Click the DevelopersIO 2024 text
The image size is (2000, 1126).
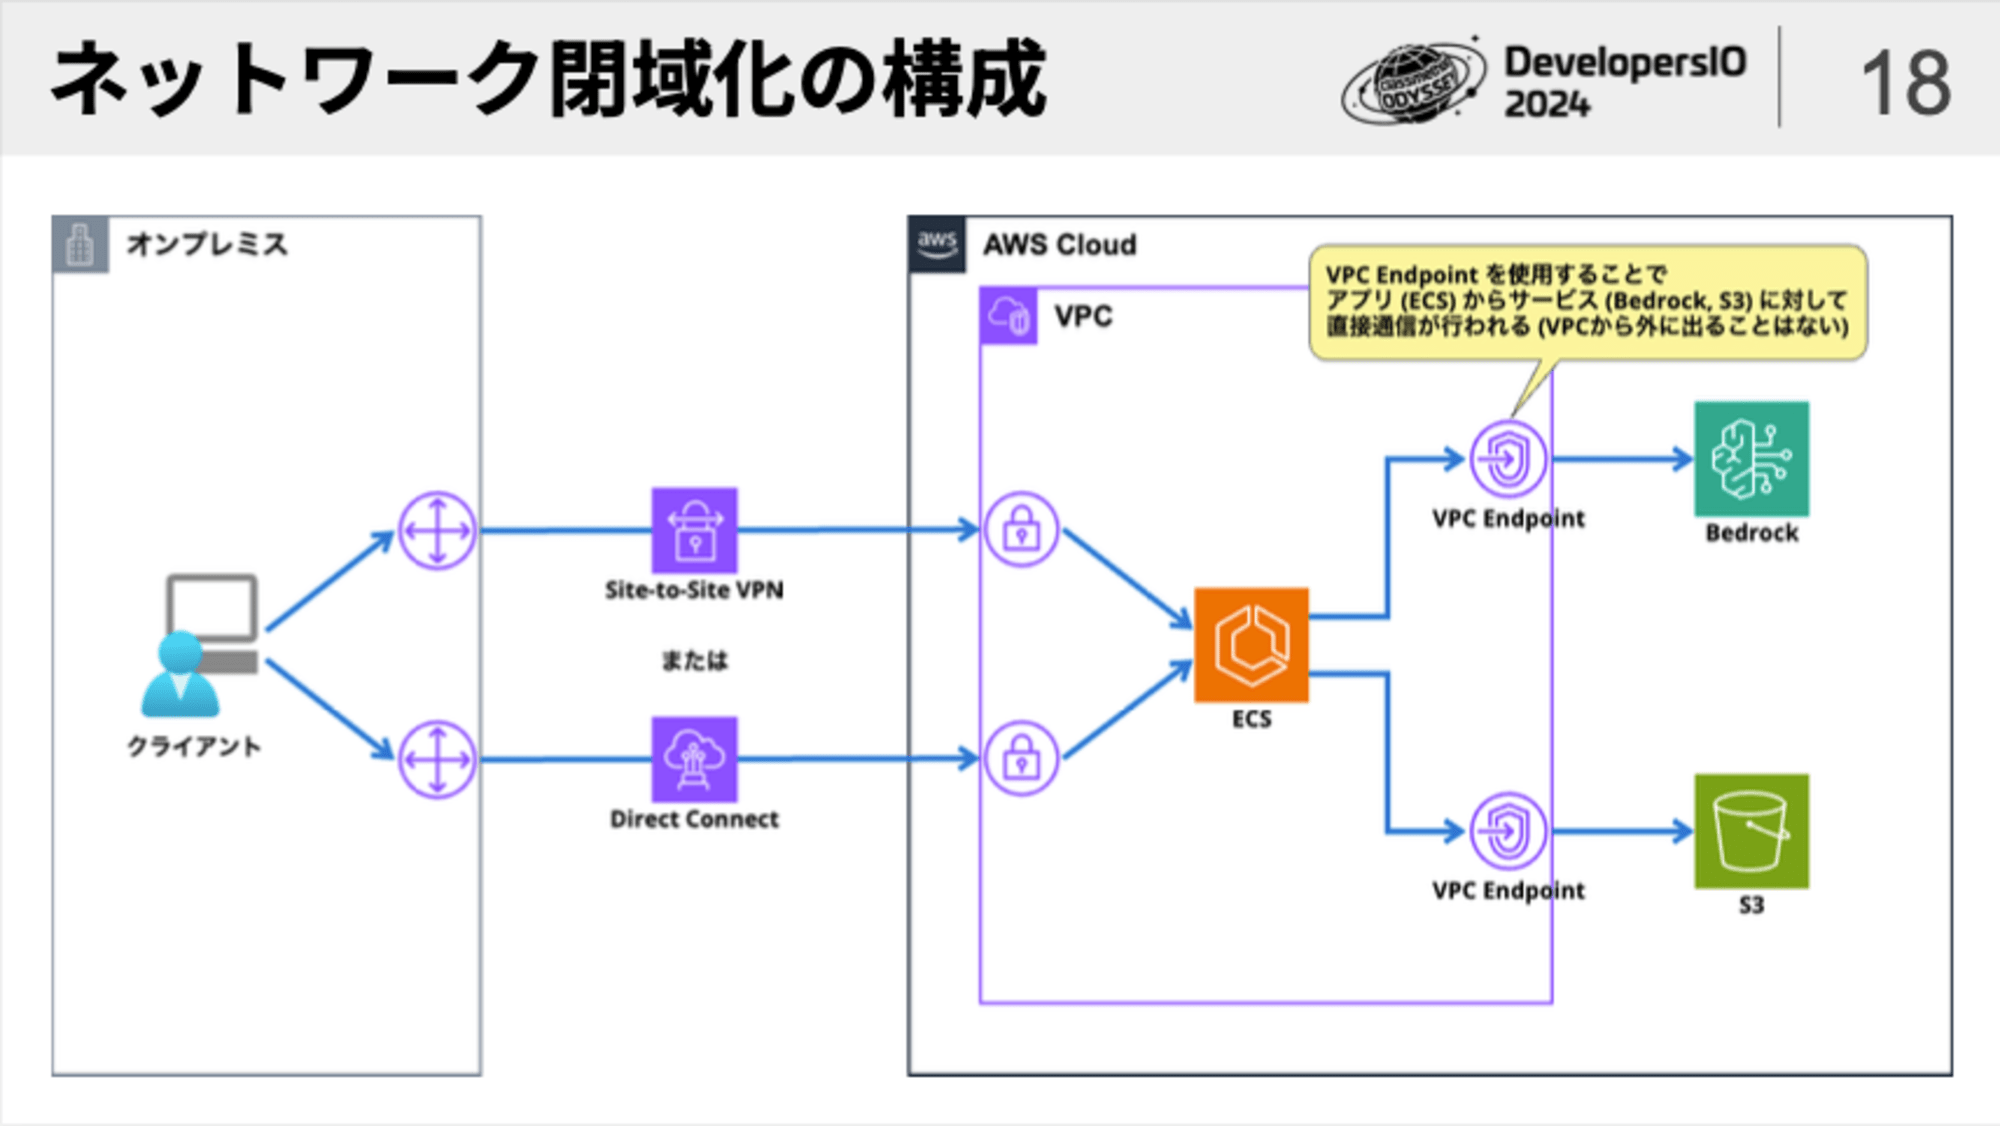coord(1625,82)
